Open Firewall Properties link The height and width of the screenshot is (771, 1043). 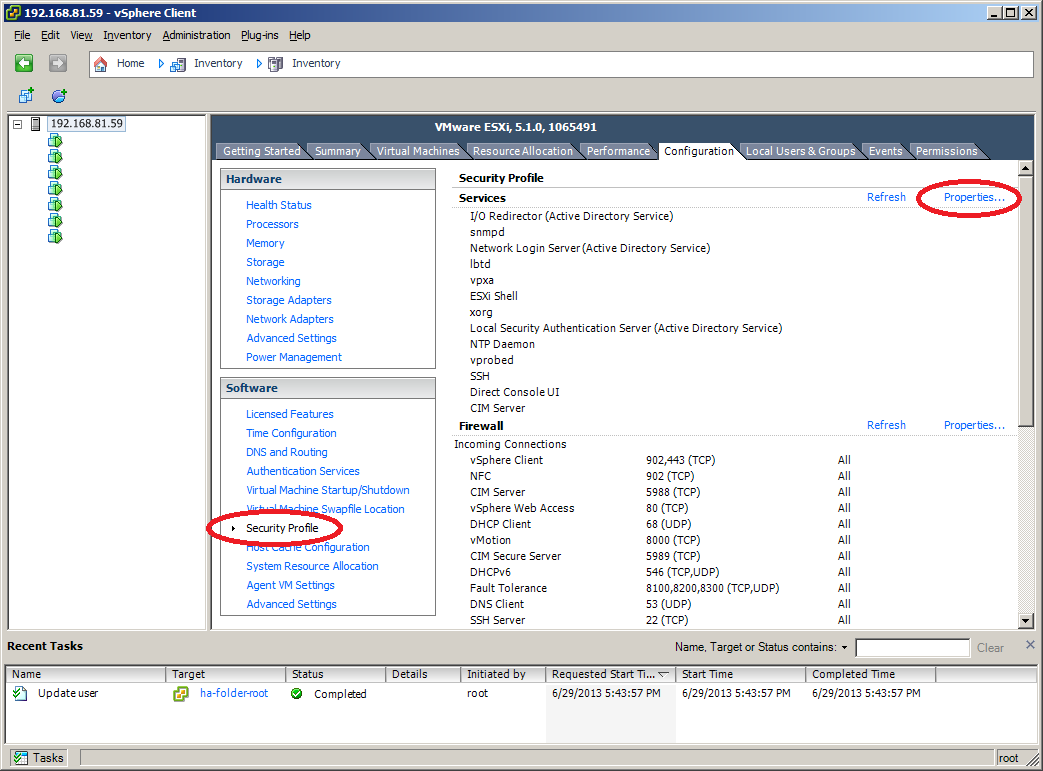click(974, 425)
